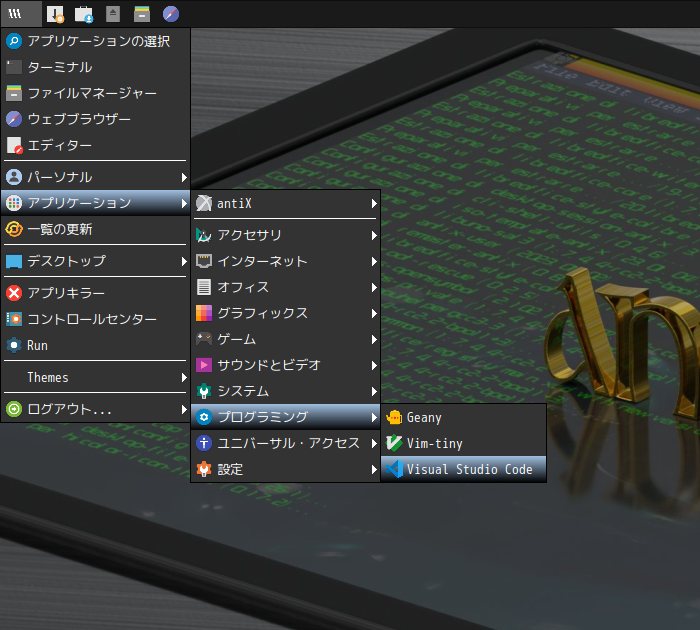Click the software download briefcase taskbar icon
The image size is (700, 630).
(83, 14)
